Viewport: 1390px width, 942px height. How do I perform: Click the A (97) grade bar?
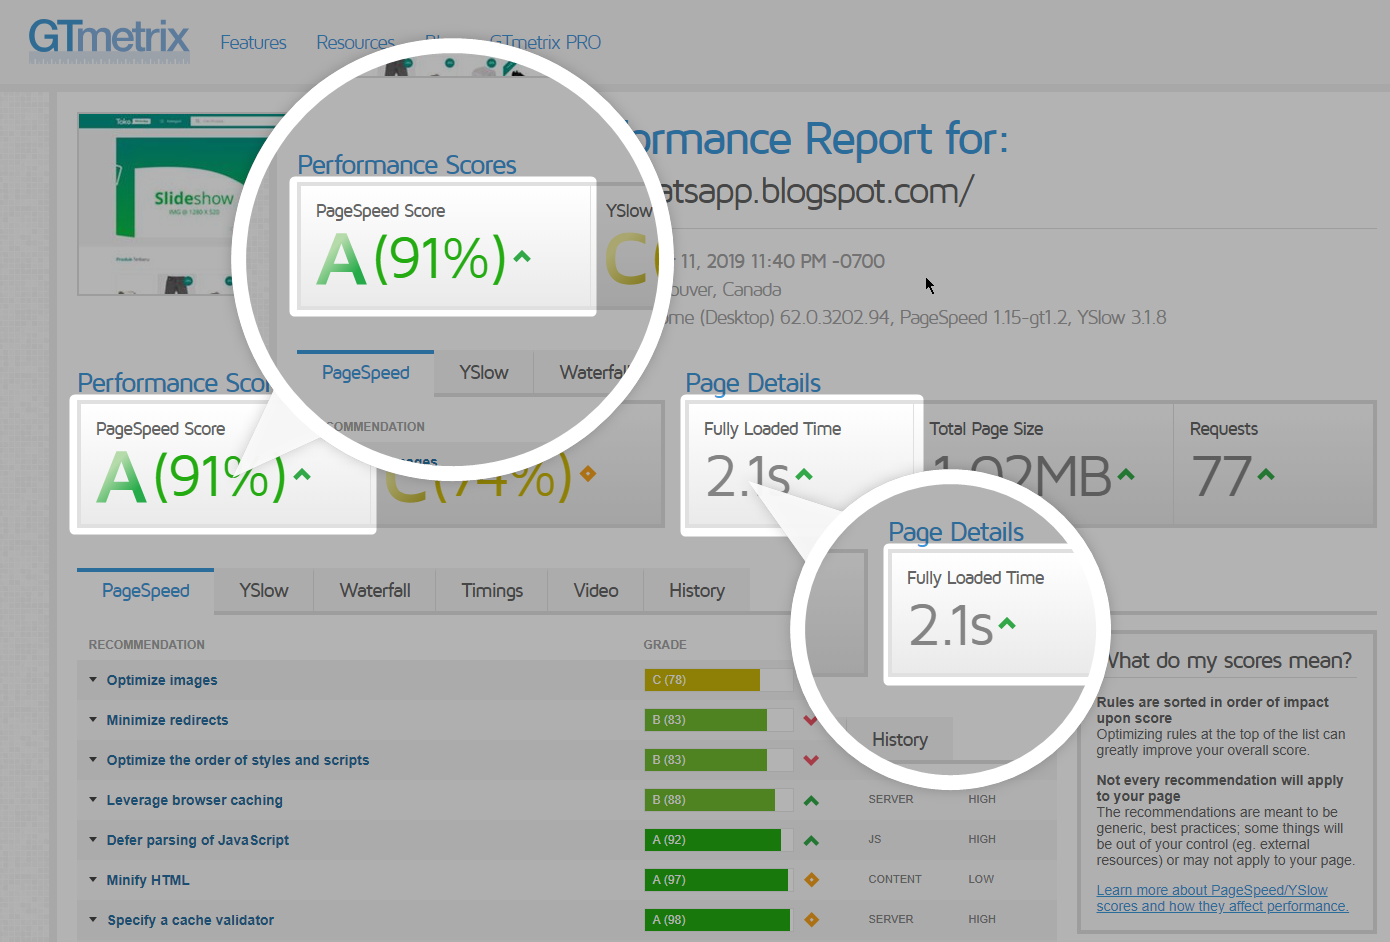click(718, 880)
